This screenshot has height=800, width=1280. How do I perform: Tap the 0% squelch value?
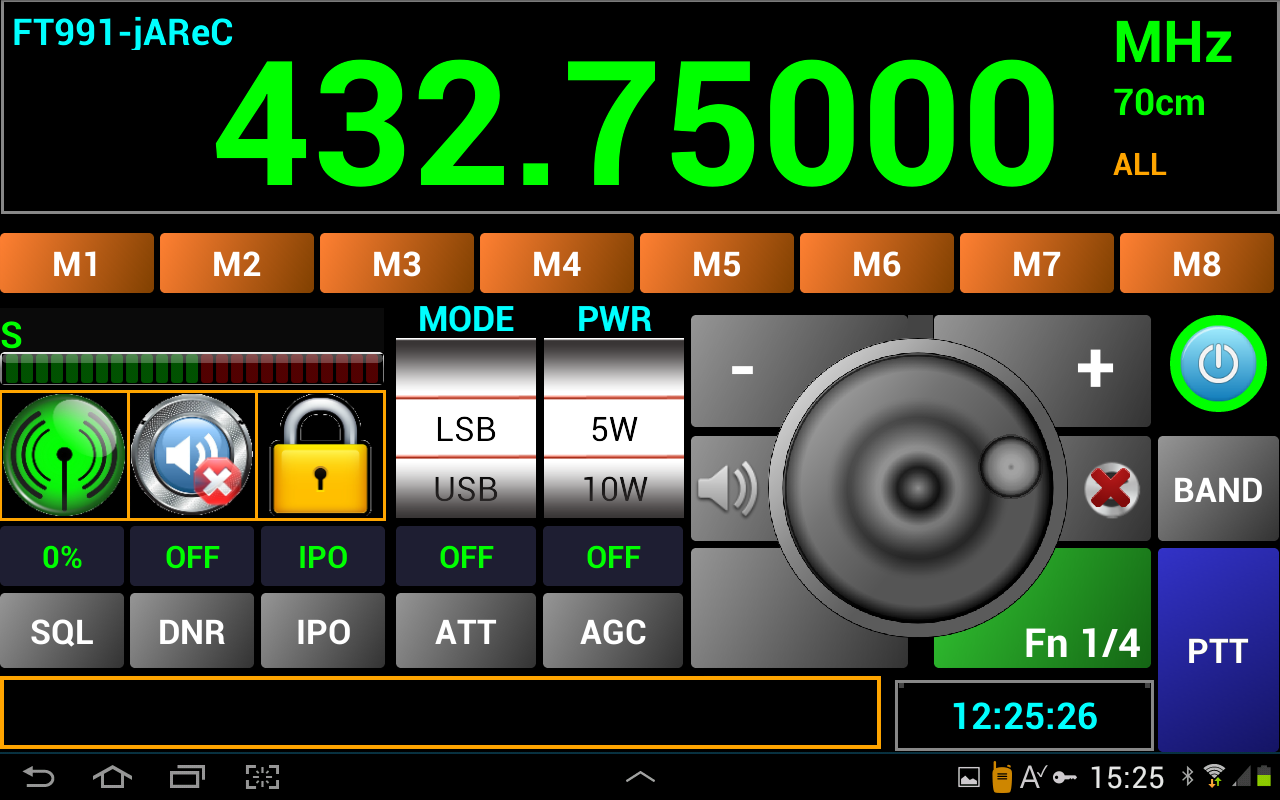(62, 557)
